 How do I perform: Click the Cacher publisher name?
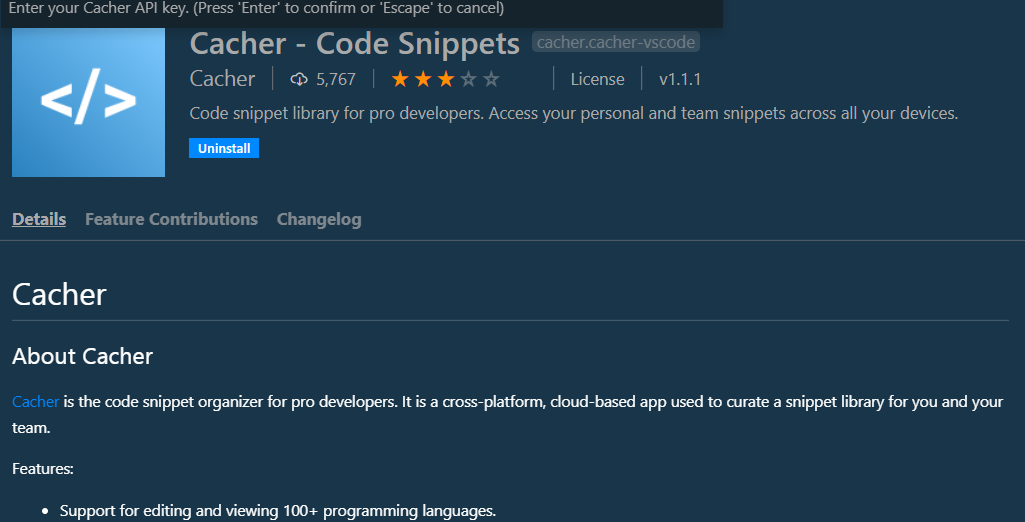222,79
